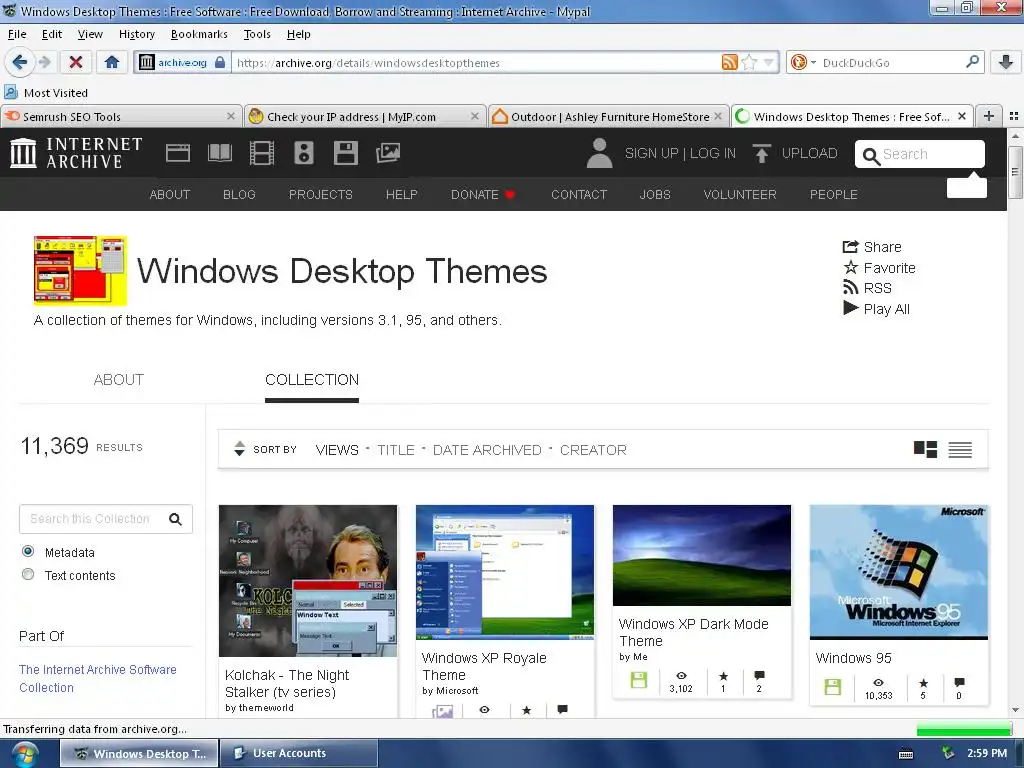This screenshot has height=768, width=1024.
Task: Open the History menu
Action: pyautogui.click(x=136, y=34)
